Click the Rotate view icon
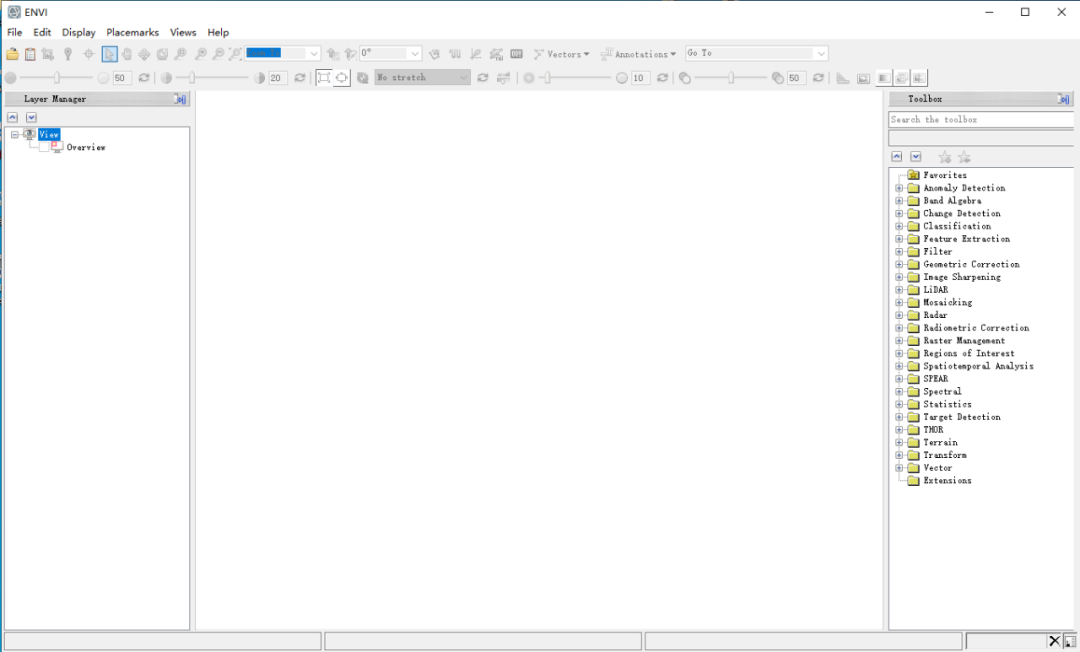This screenshot has width=1080, height=652. click(162, 54)
